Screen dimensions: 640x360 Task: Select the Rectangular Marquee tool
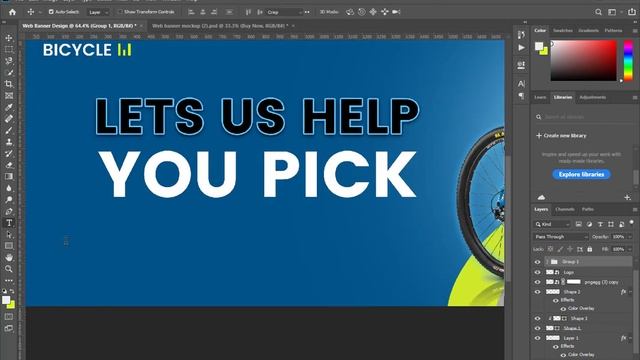click(x=9, y=49)
